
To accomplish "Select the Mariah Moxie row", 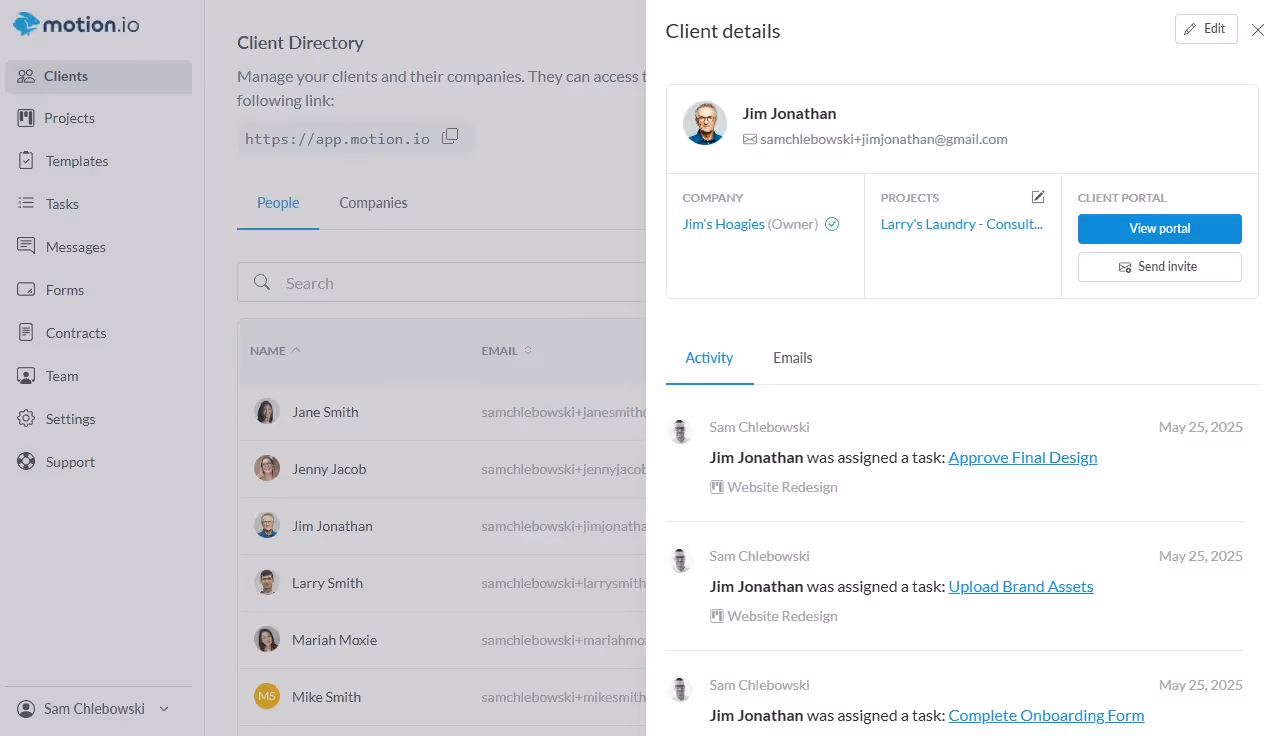I will click(x=442, y=640).
